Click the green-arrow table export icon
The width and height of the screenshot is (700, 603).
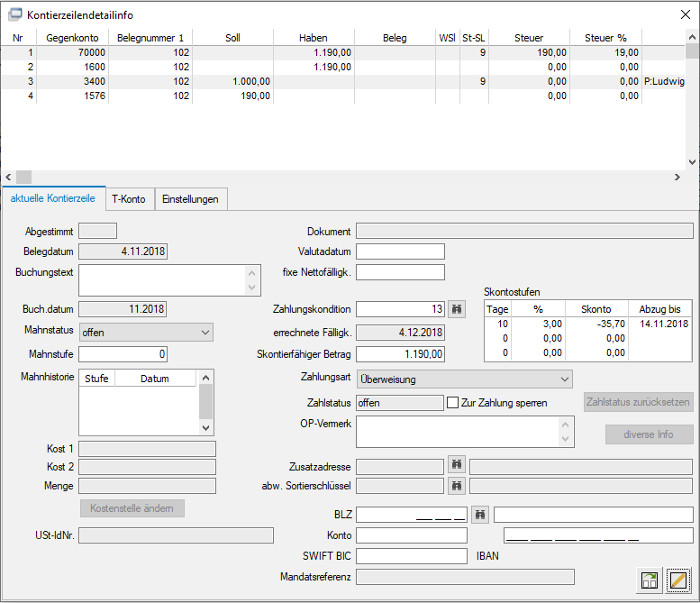tap(650, 580)
